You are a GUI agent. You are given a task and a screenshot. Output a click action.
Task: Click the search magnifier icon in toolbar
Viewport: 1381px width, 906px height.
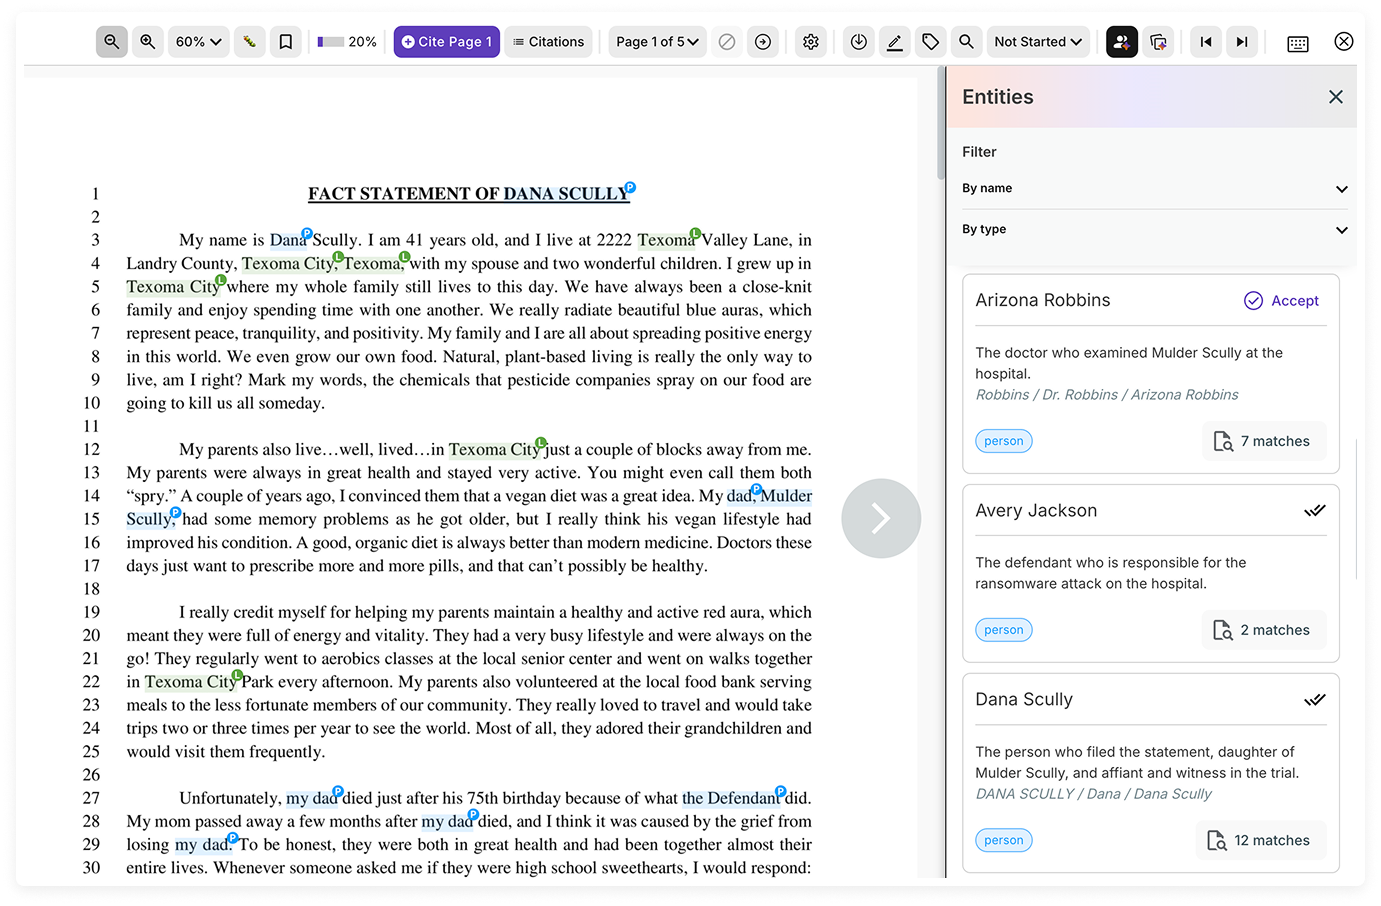[x=966, y=42]
